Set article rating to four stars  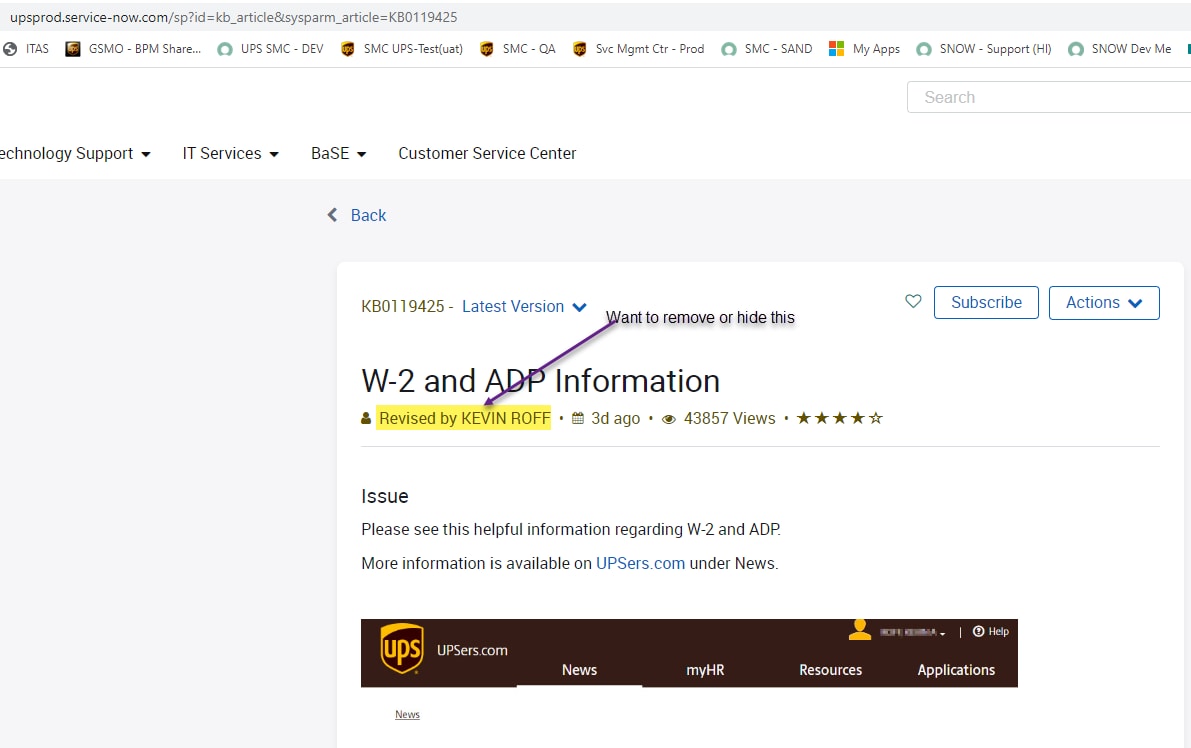(x=858, y=418)
